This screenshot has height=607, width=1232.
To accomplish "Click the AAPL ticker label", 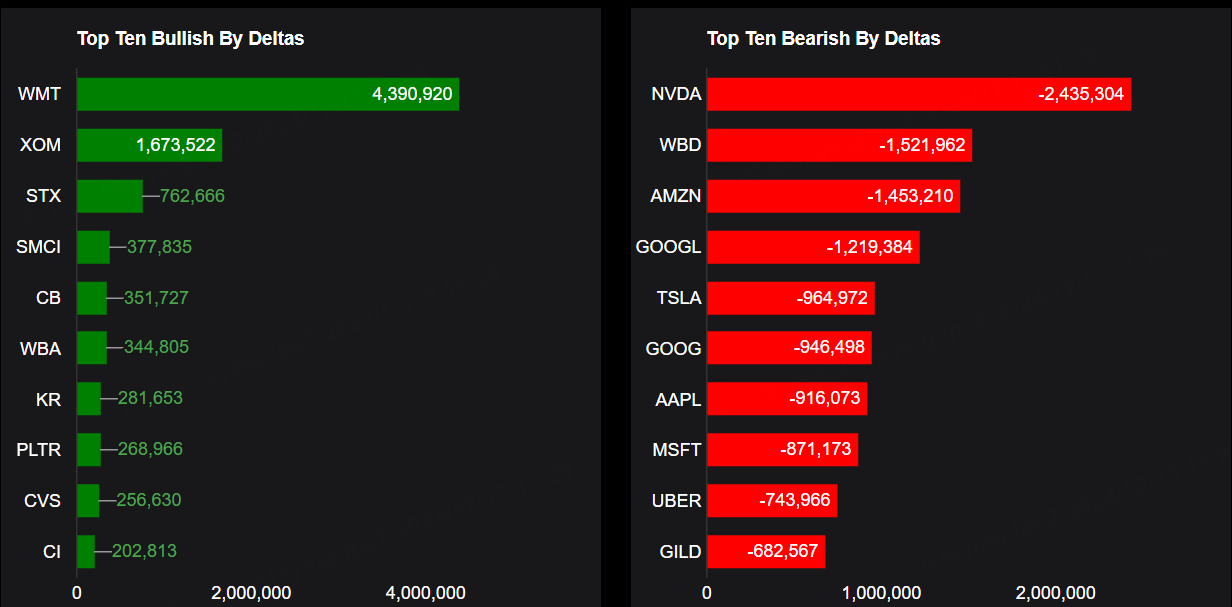I will pyautogui.click(x=678, y=400).
